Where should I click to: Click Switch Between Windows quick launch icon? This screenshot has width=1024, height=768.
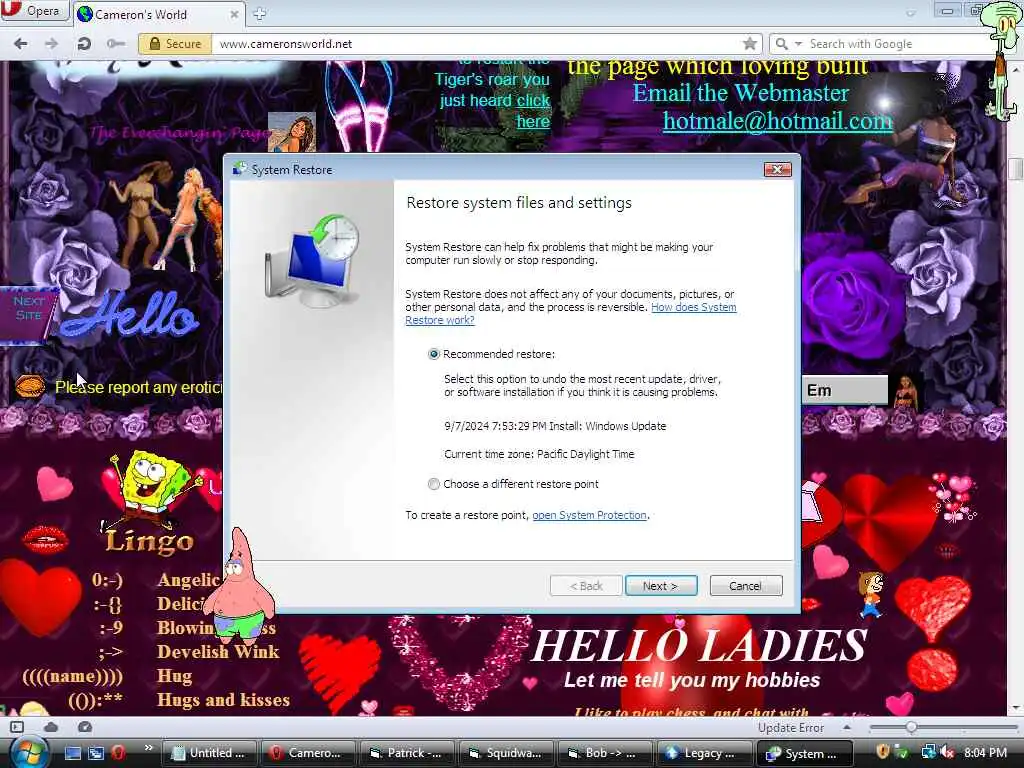[x=96, y=753]
